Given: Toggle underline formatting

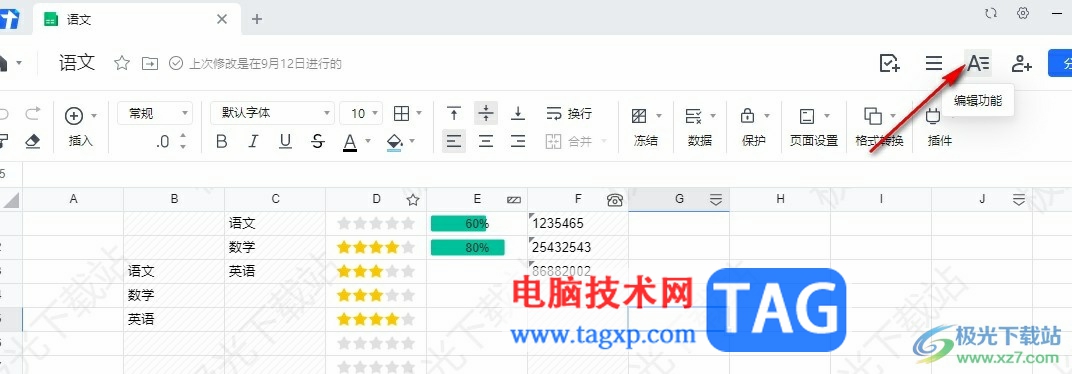Looking at the screenshot, I should (x=285, y=142).
